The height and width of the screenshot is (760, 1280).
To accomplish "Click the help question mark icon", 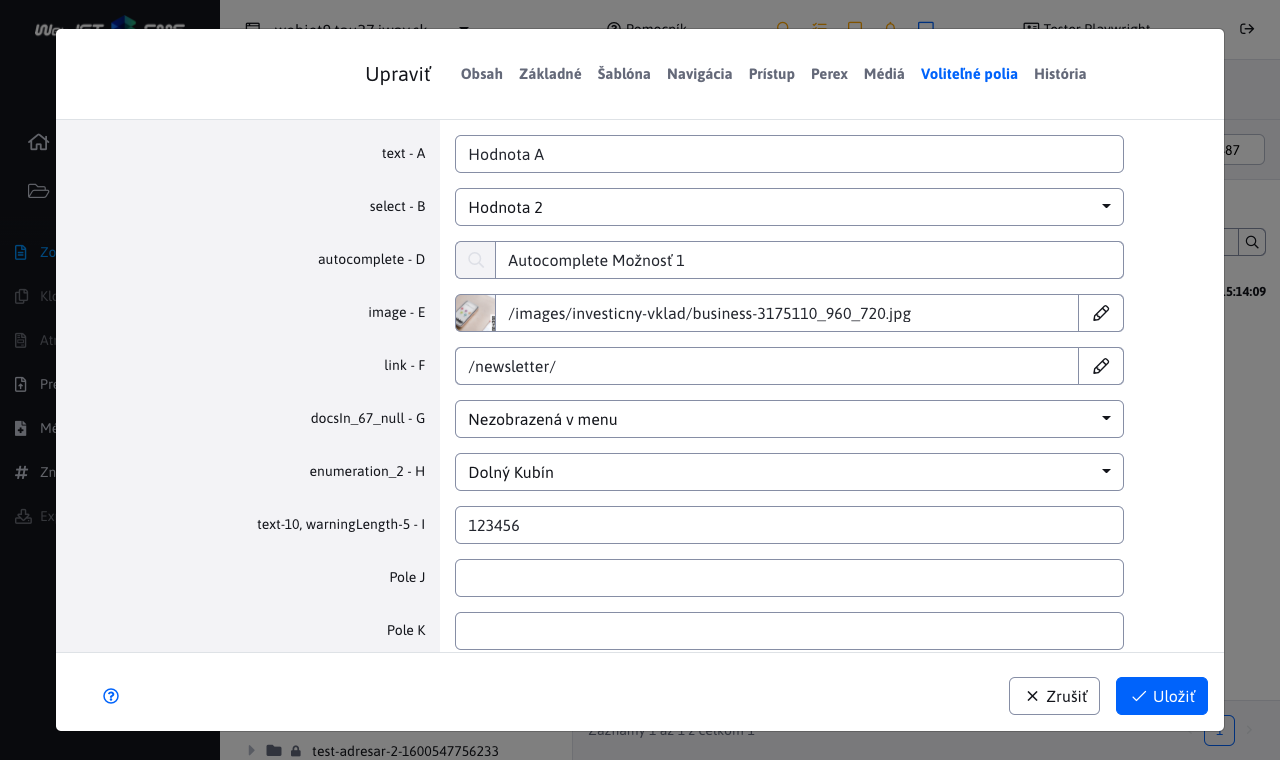I will [x=111, y=696].
